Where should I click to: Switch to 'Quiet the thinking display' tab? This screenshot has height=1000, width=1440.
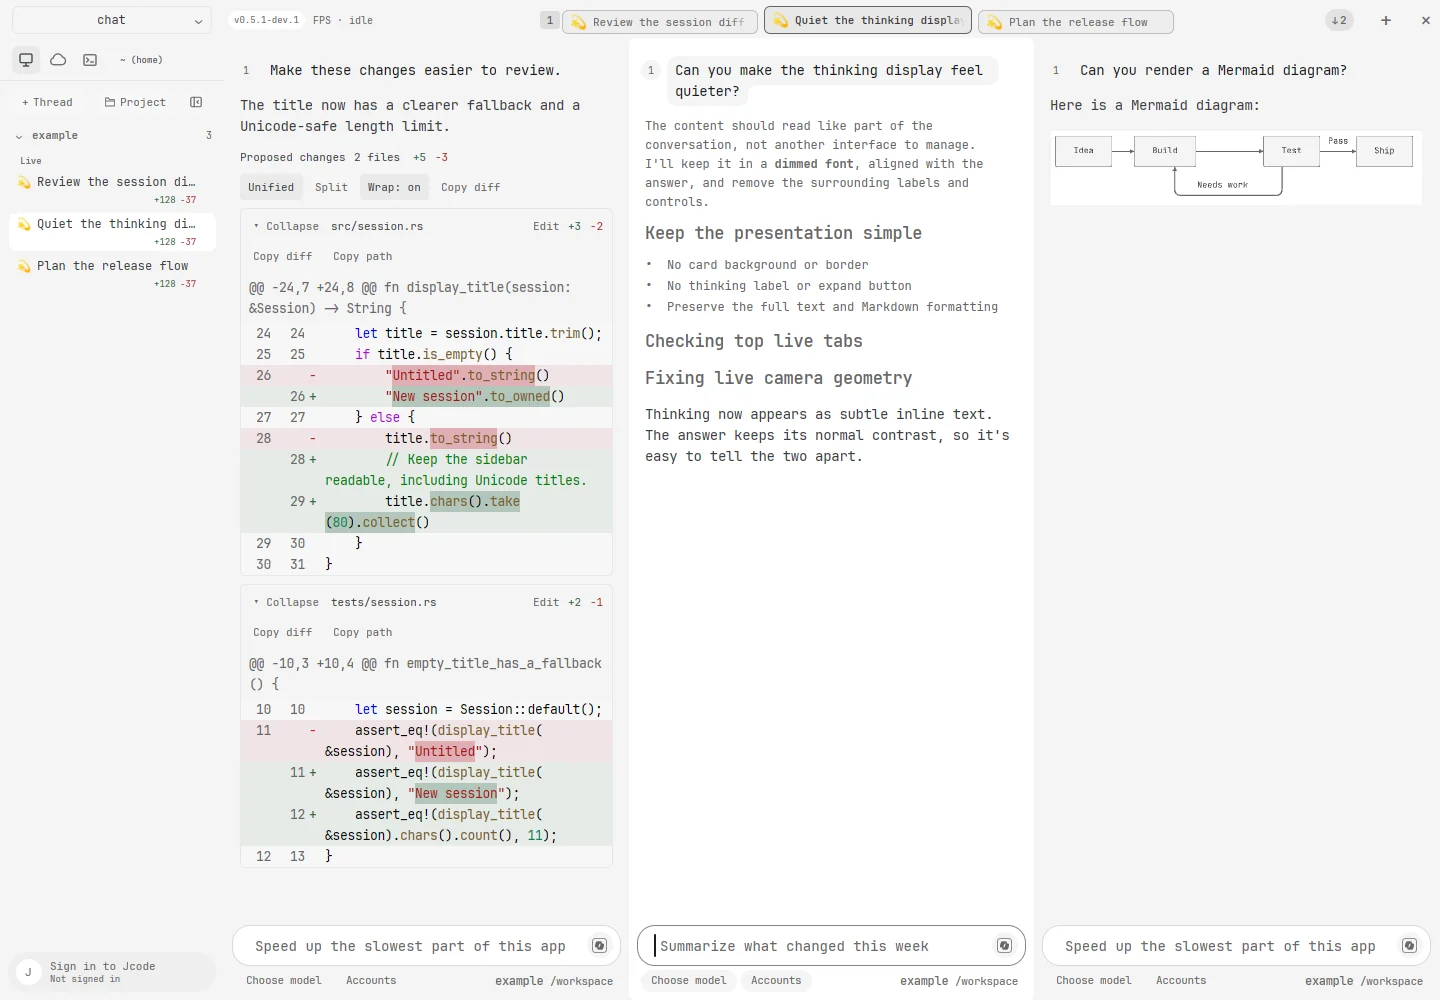868,20
